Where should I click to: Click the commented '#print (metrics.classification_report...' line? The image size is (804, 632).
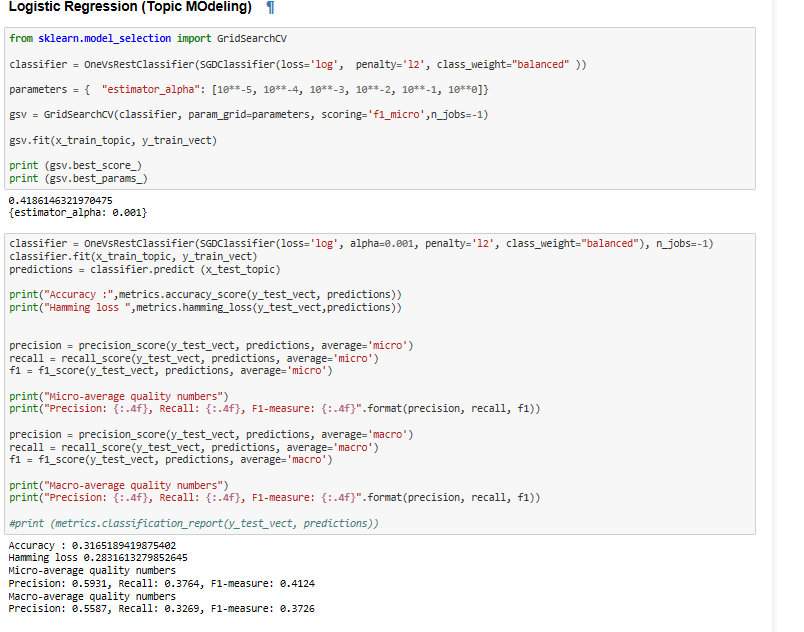click(x=194, y=523)
